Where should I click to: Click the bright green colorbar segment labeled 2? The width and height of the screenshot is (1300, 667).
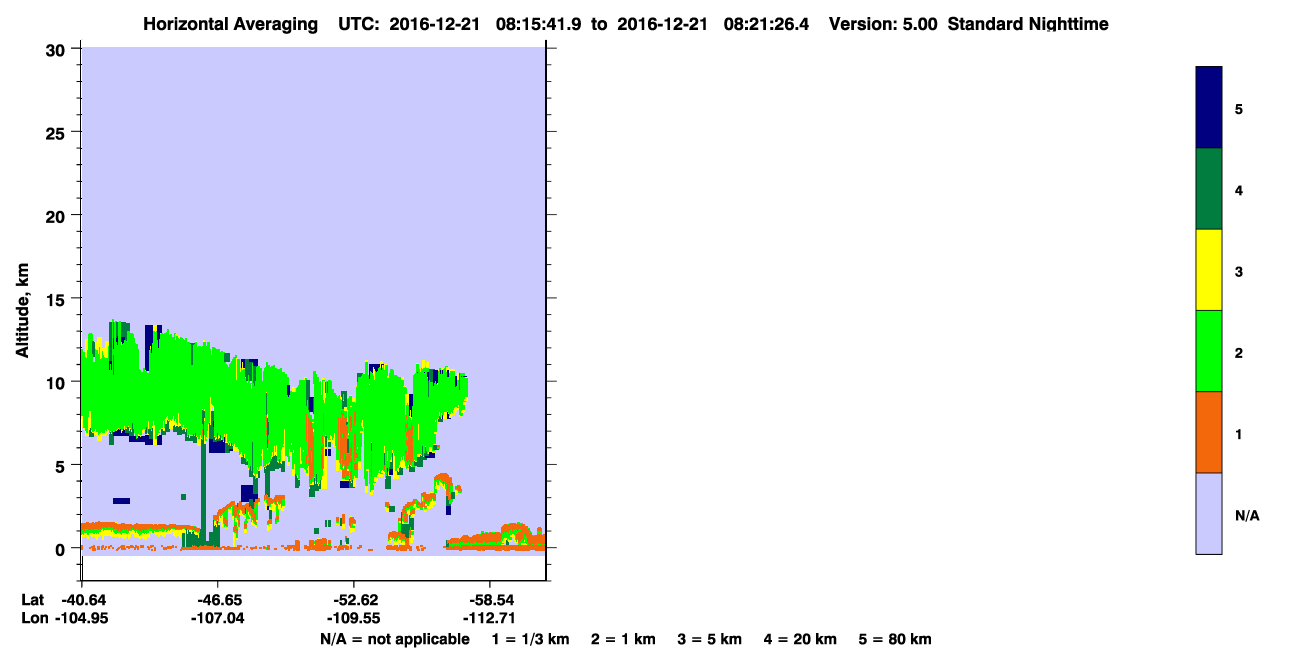1209,351
